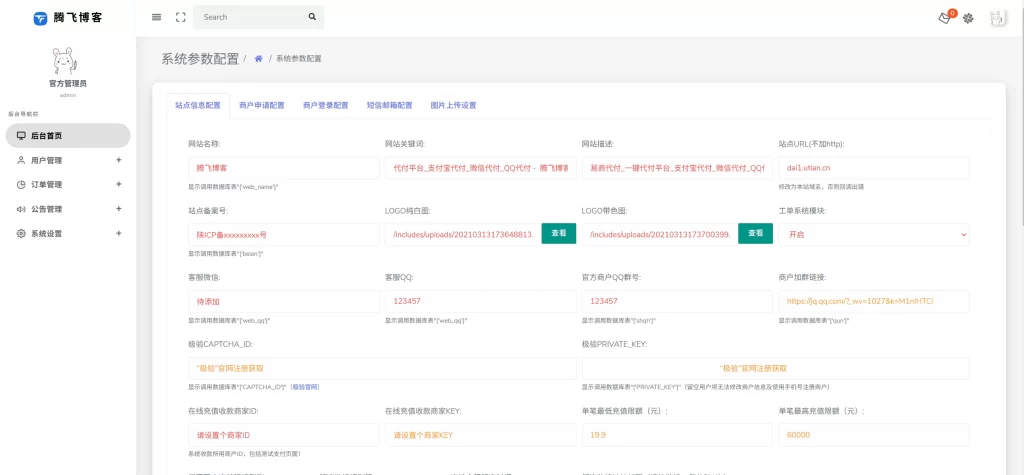Click 查看 button for LOGO纯白图
This screenshot has width=1024, height=475.
[x=559, y=233]
